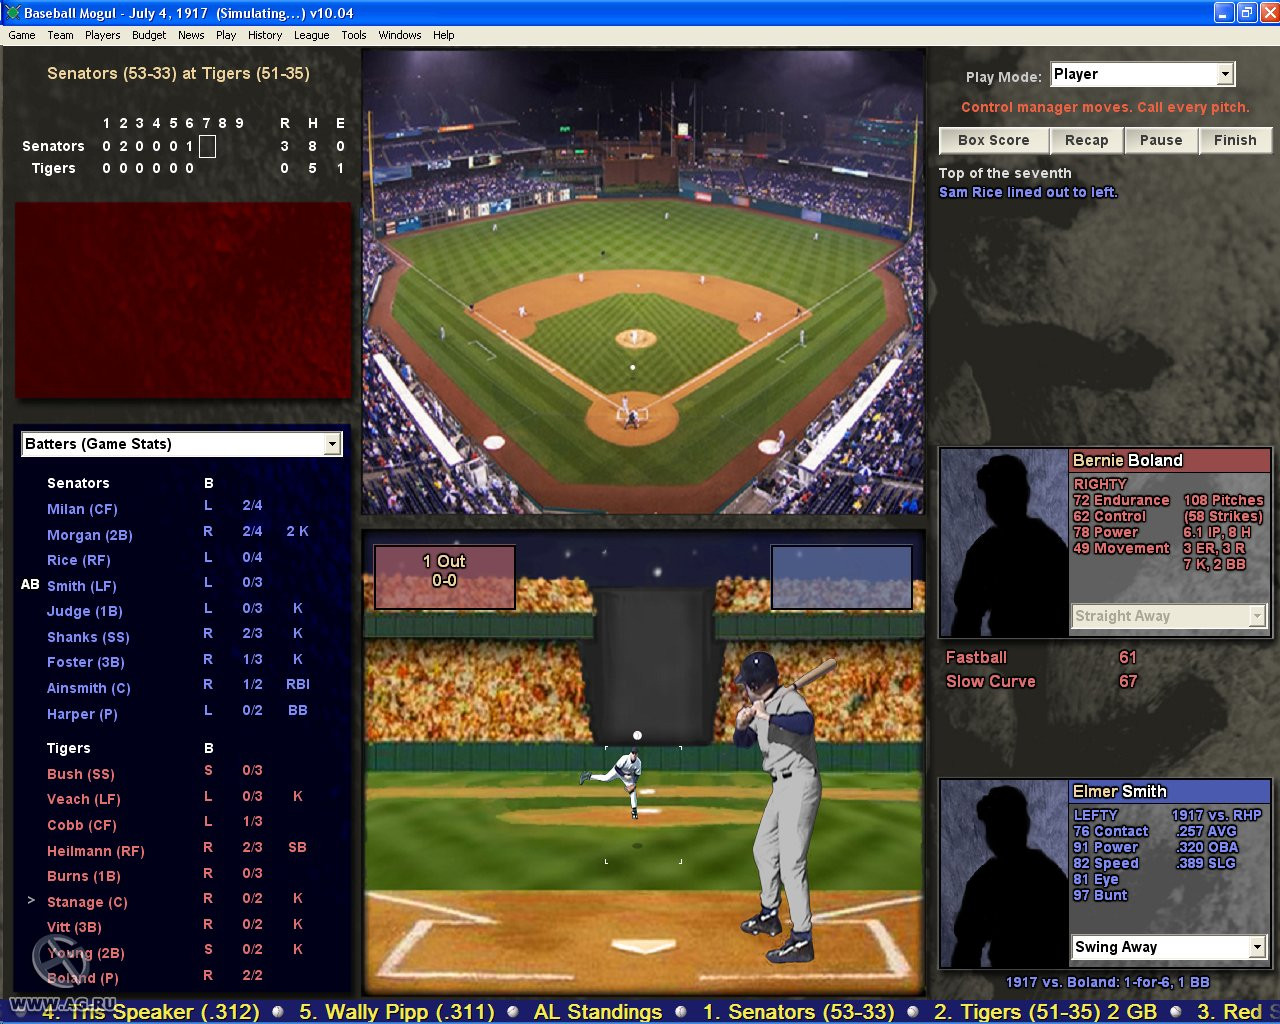The image size is (1280, 1024).
Task: Select Morgan (2B) in Senators lineup
Action: tap(90, 535)
